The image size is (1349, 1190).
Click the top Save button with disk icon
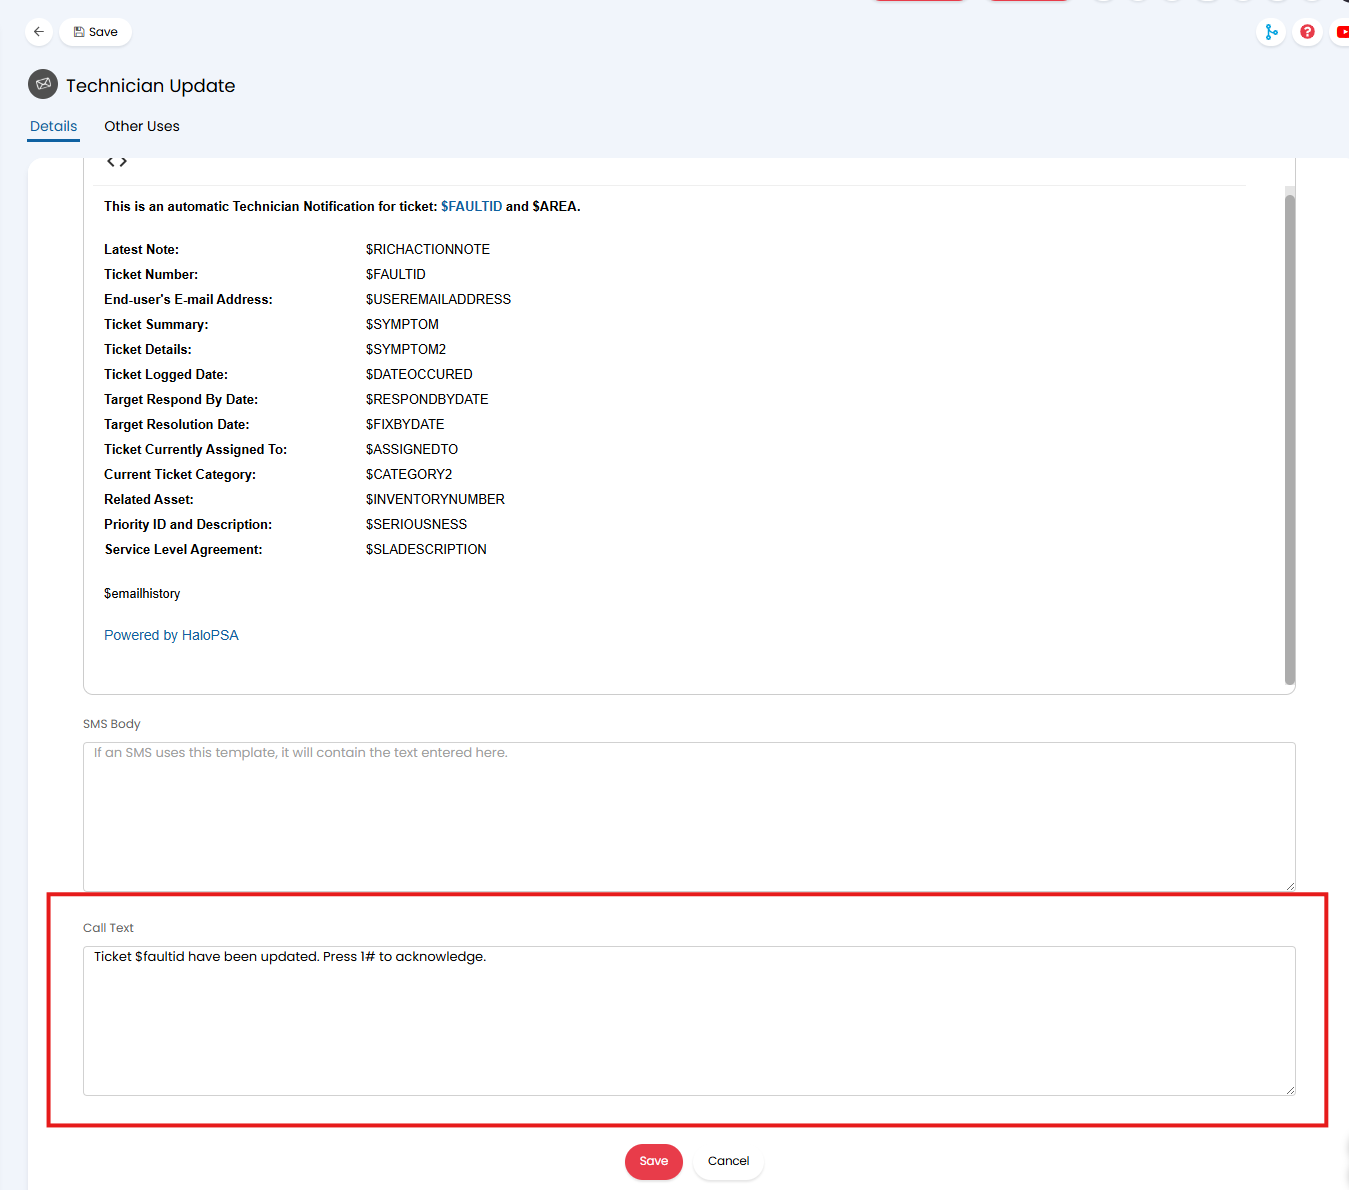pos(96,32)
